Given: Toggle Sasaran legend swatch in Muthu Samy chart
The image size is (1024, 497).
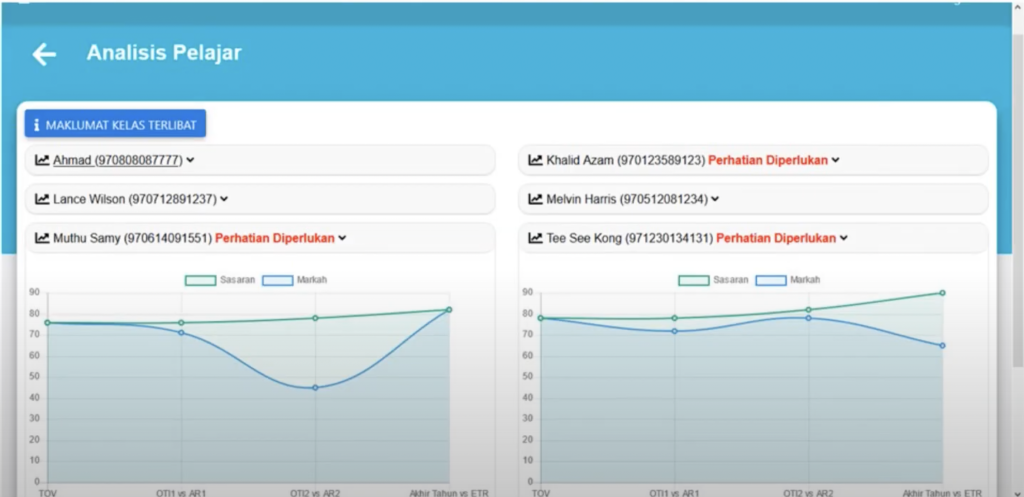Looking at the screenshot, I should pyautogui.click(x=200, y=280).
